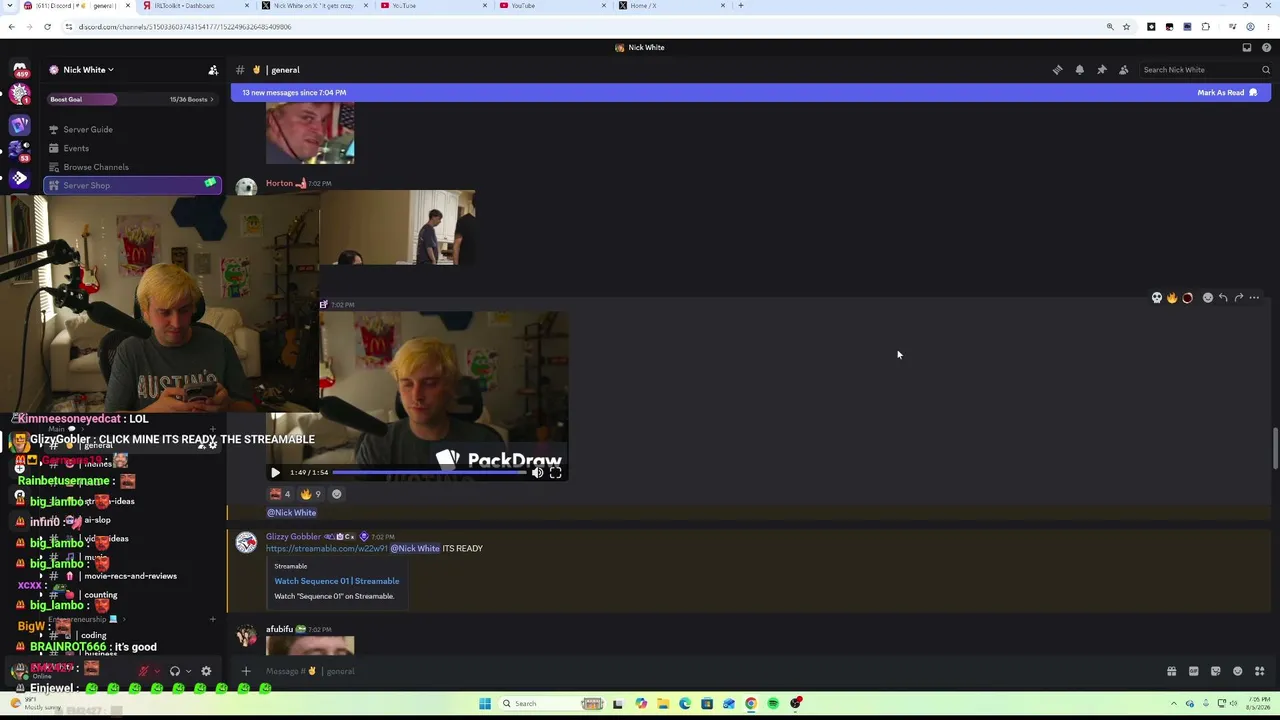Image resolution: width=1280 pixels, height=720 pixels.
Task: Open User Settings gear
Action: click(206, 671)
